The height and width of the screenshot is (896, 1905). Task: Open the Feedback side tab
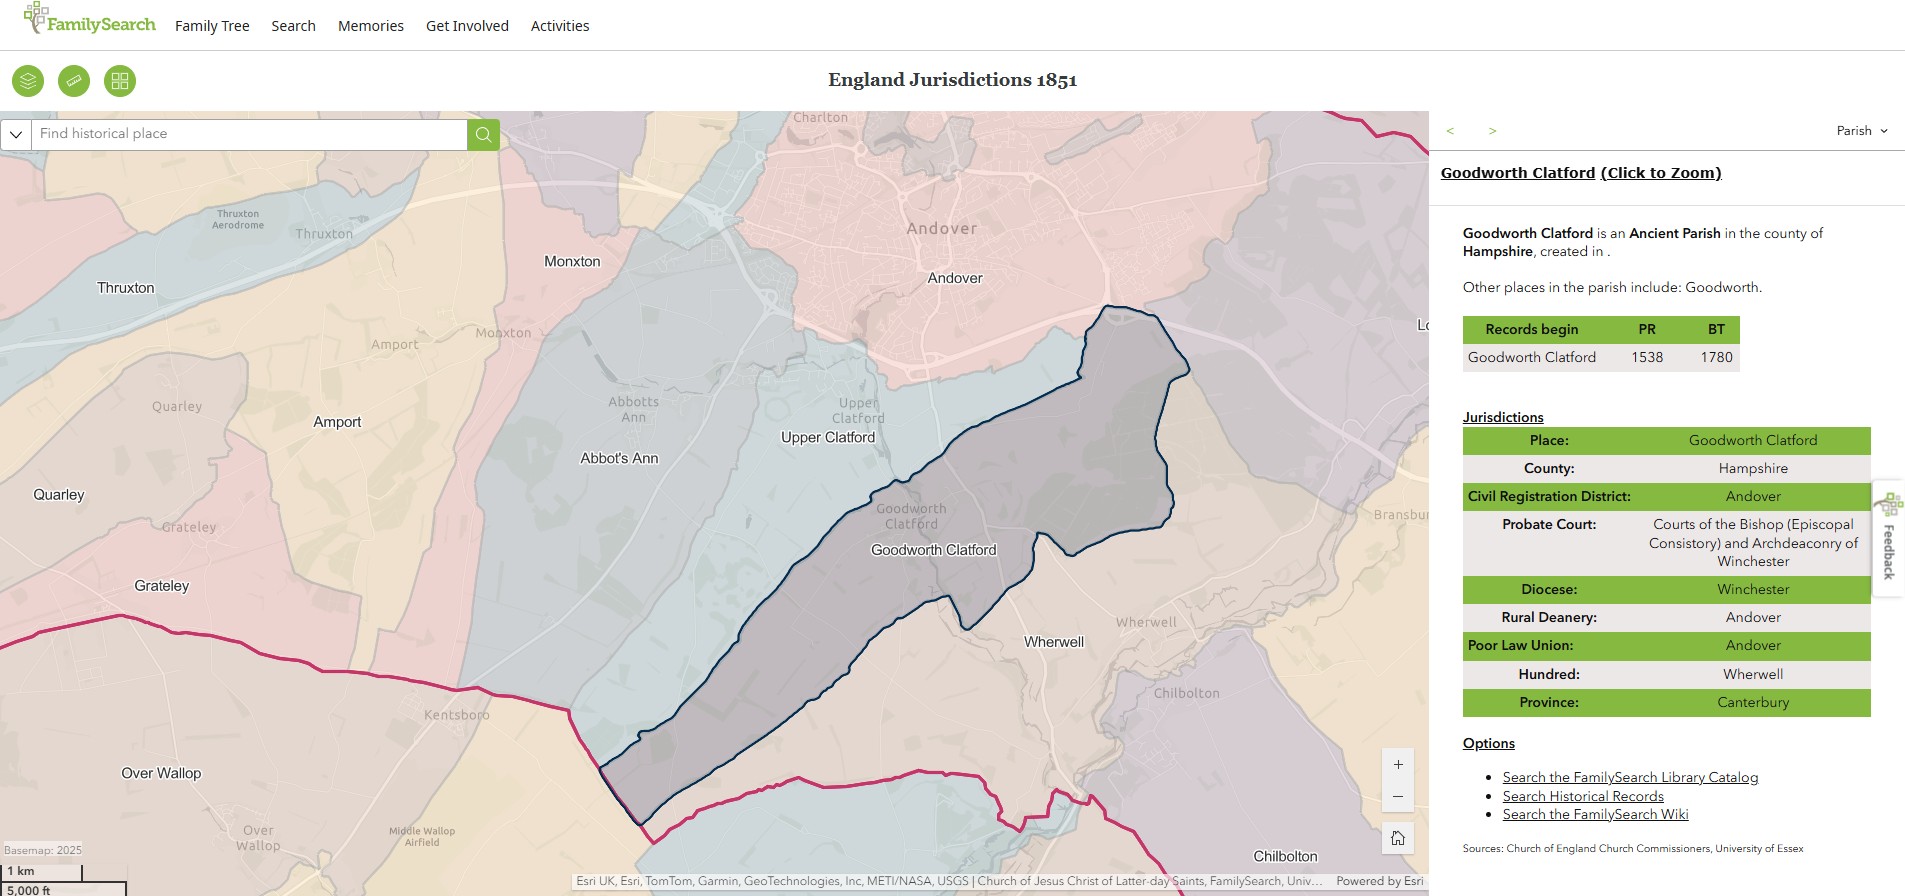click(x=1888, y=540)
